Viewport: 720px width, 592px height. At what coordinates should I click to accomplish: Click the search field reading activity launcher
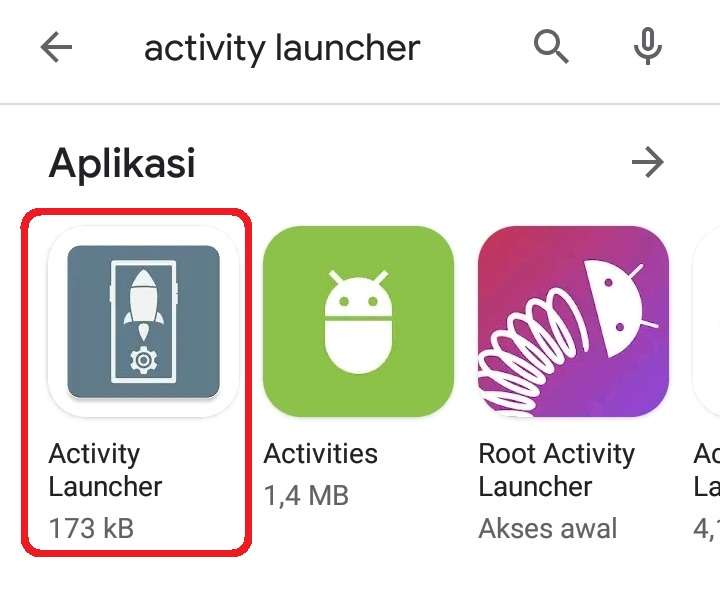coord(282,49)
